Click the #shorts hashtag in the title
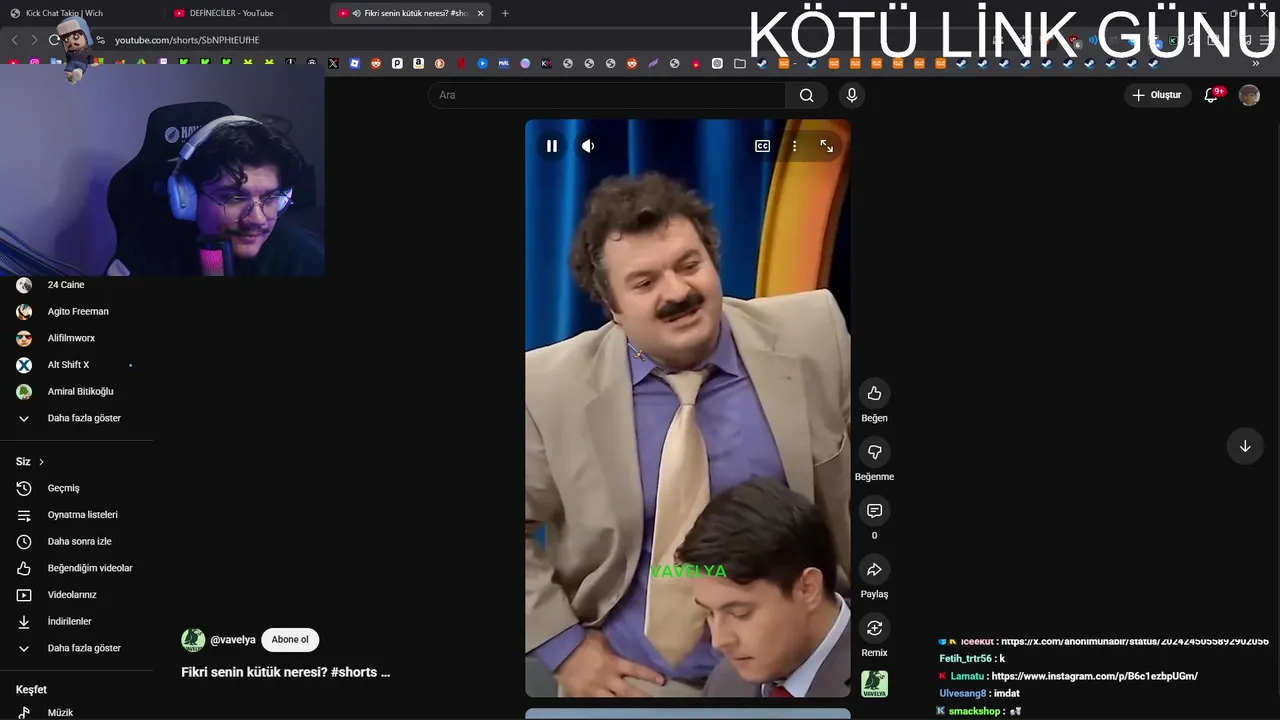This screenshot has height=720, width=1280. coord(354,672)
